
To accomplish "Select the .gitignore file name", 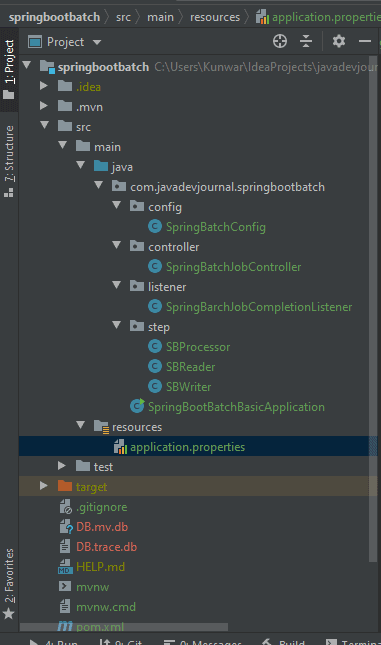I will (102, 507).
